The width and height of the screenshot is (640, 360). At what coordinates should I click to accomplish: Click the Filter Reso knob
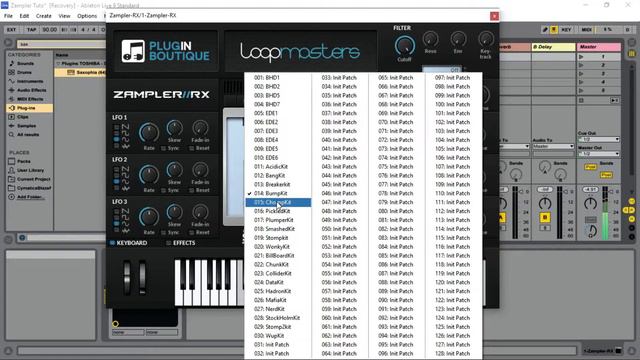(430, 39)
